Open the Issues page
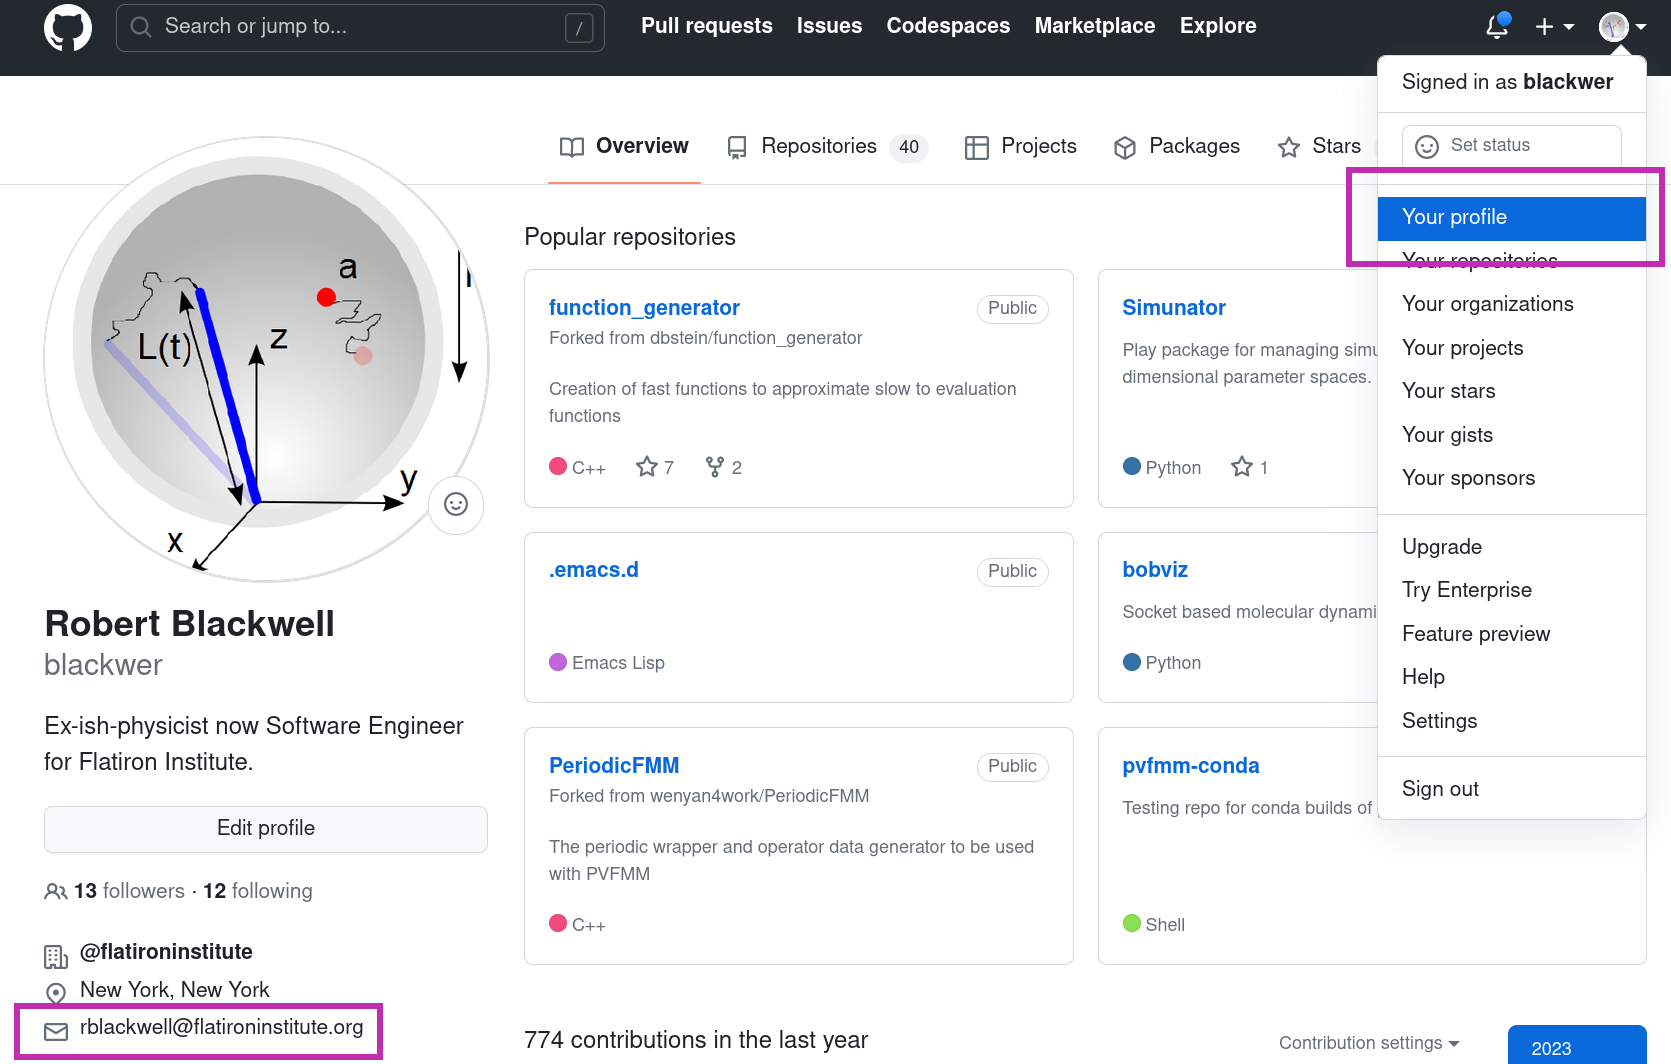Image resolution: width=1671 pixels, height=1064 pixels. click(829, 26)
